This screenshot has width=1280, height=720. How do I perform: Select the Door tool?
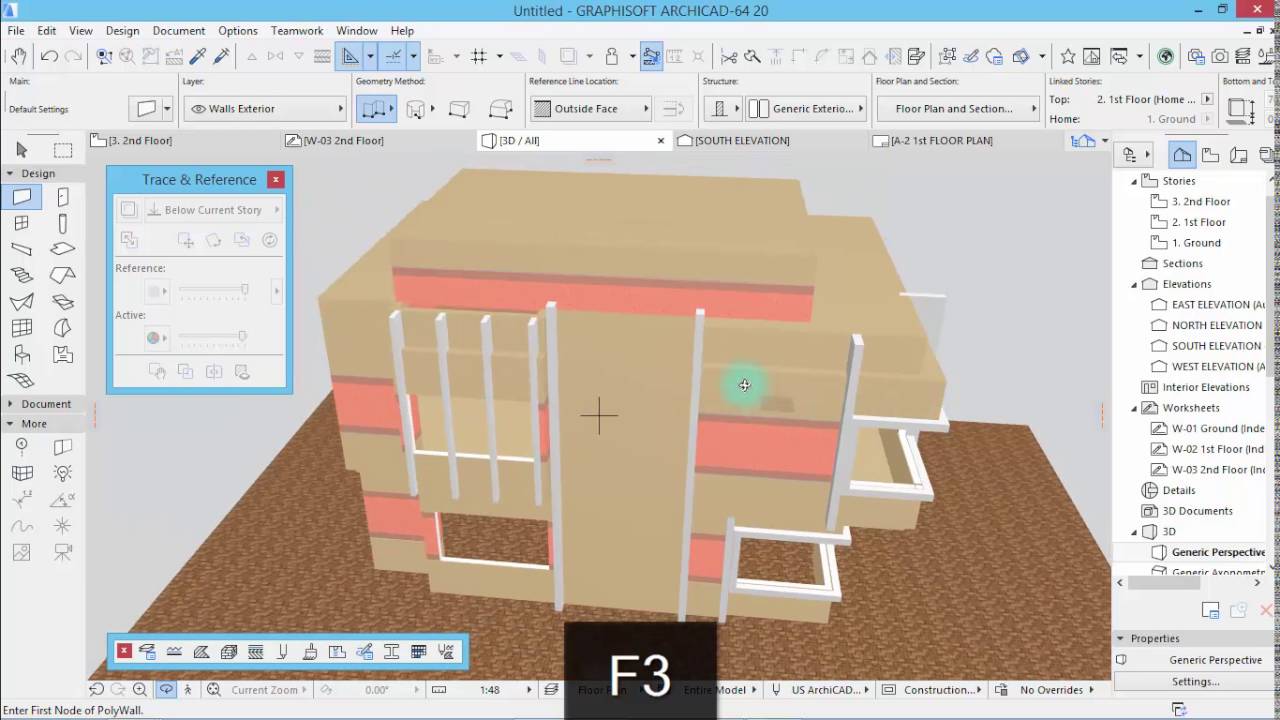[x=63, y=197]
